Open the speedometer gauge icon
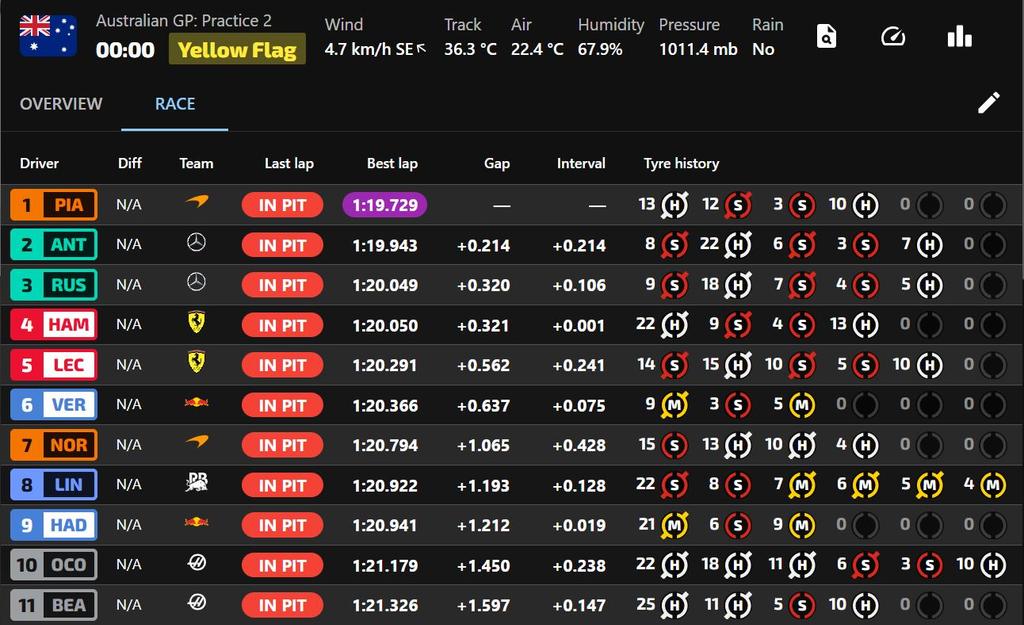This screenshot has width=1024, height=625. coord(893,37)
